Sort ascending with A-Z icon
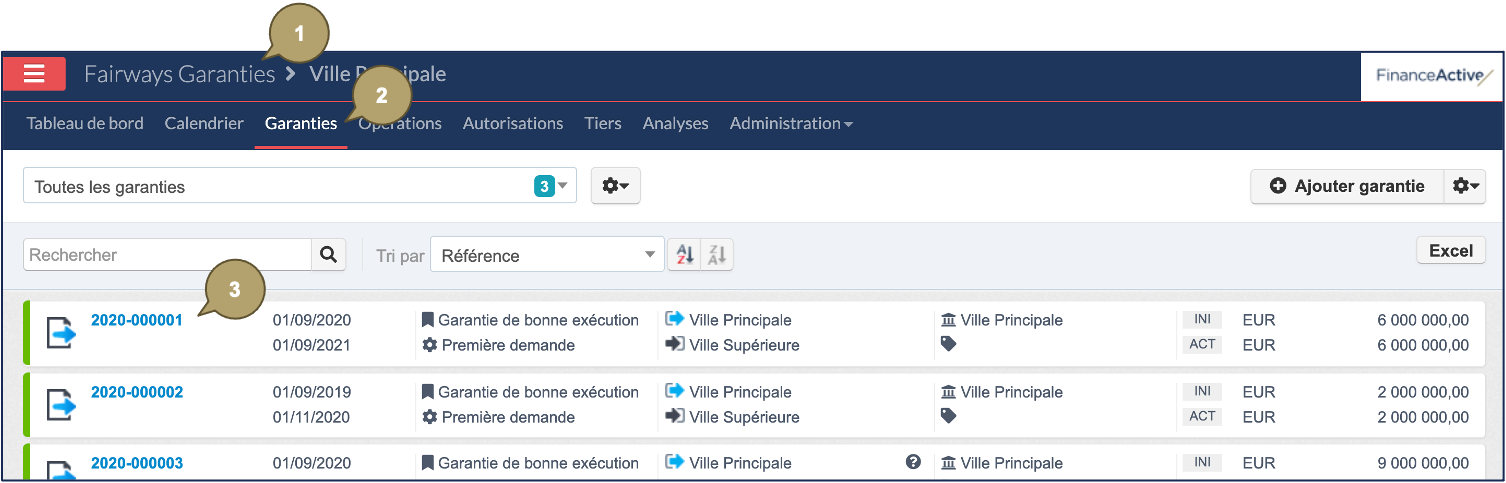Image resolution: width=1506 pixels, height=483 pixels. pyautogui.click(x=684, y=255)
